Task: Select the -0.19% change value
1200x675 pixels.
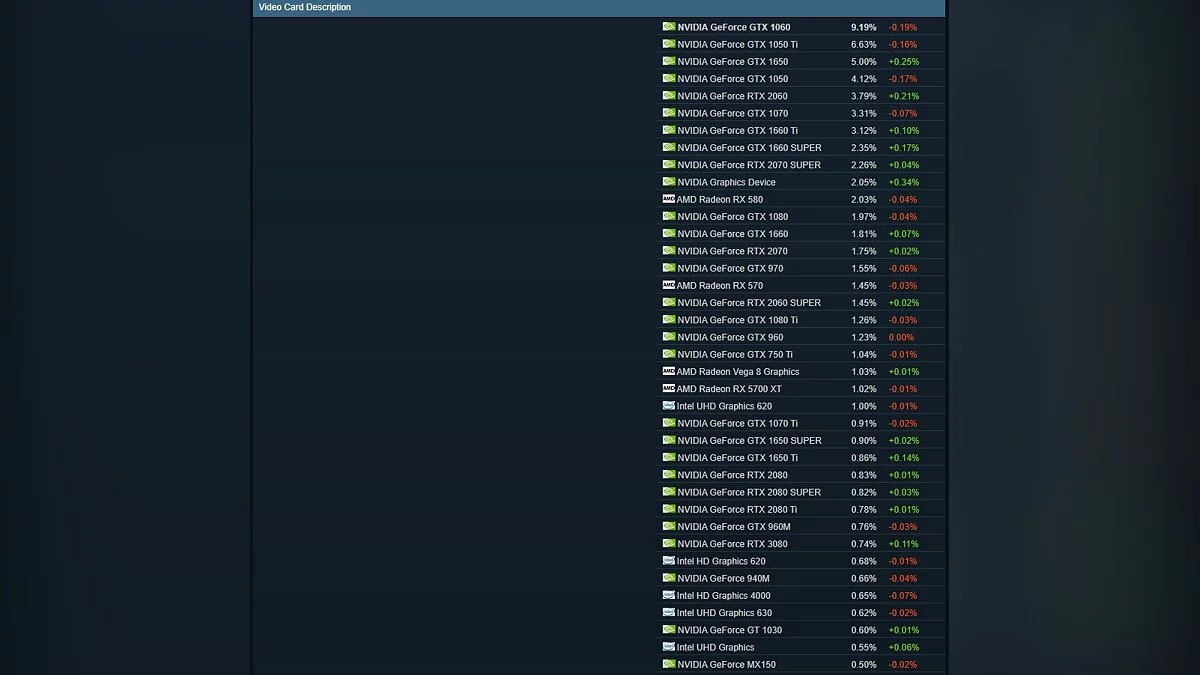Action: (903, 27)
